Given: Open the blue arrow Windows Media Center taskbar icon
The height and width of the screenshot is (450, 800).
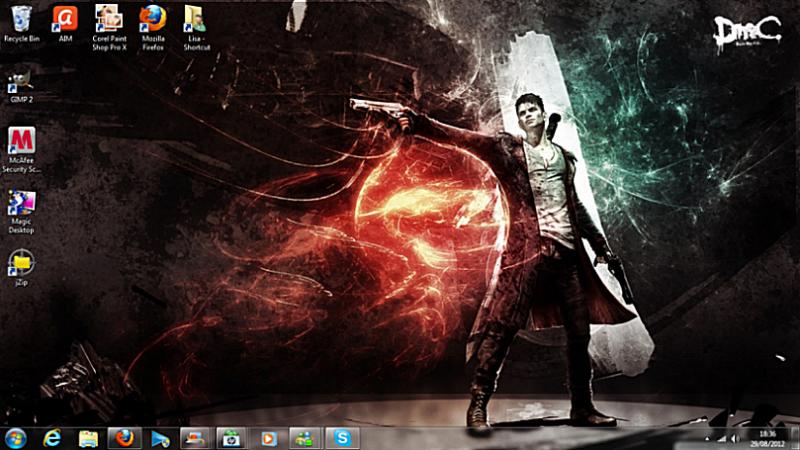Looking at the screenshot, I should point(160,439).
